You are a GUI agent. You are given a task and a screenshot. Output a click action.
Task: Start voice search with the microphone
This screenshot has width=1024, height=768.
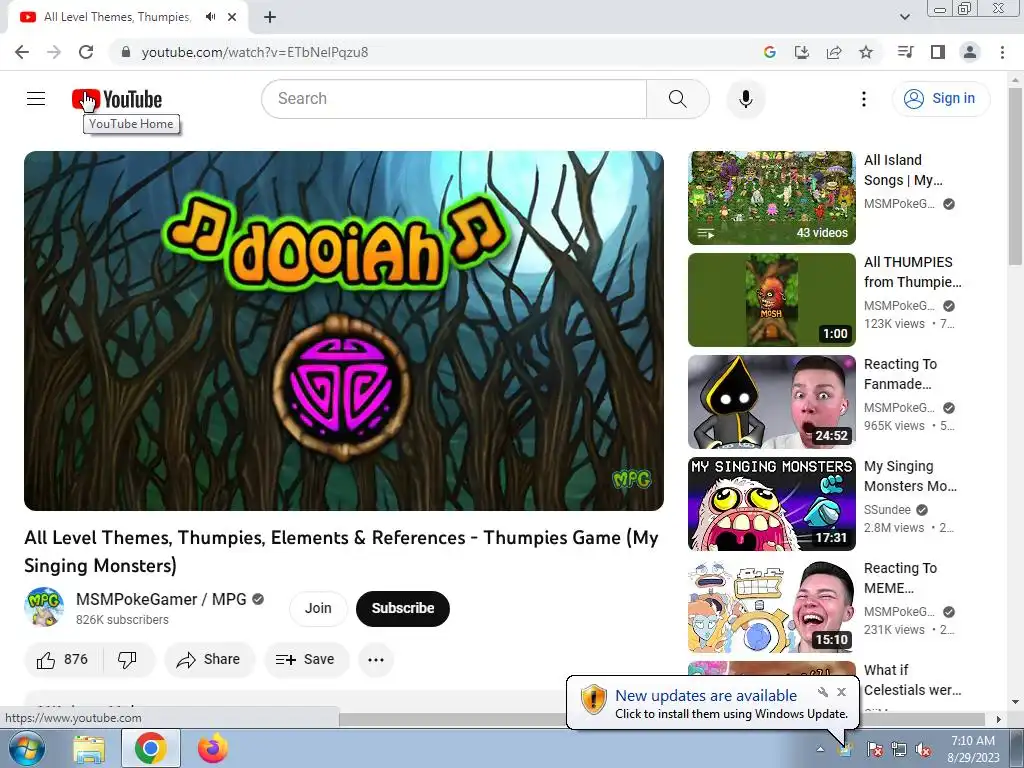tap(746, 99)
